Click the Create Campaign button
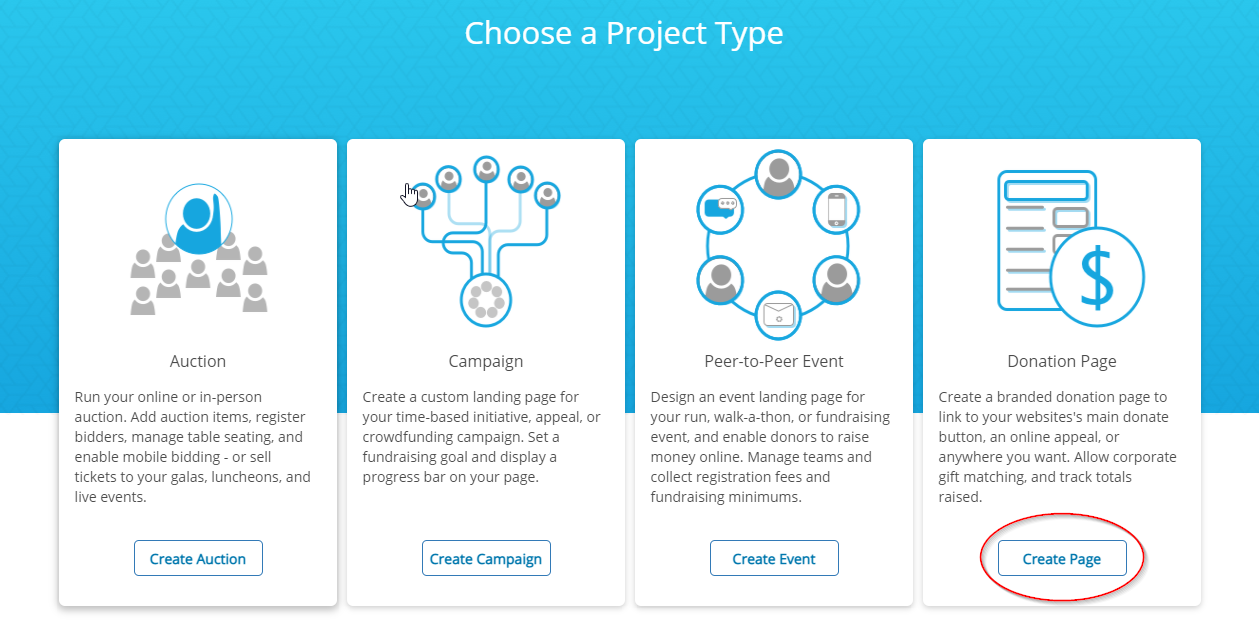The height and width of the screenshot is (643, 1259). [486, 559]
